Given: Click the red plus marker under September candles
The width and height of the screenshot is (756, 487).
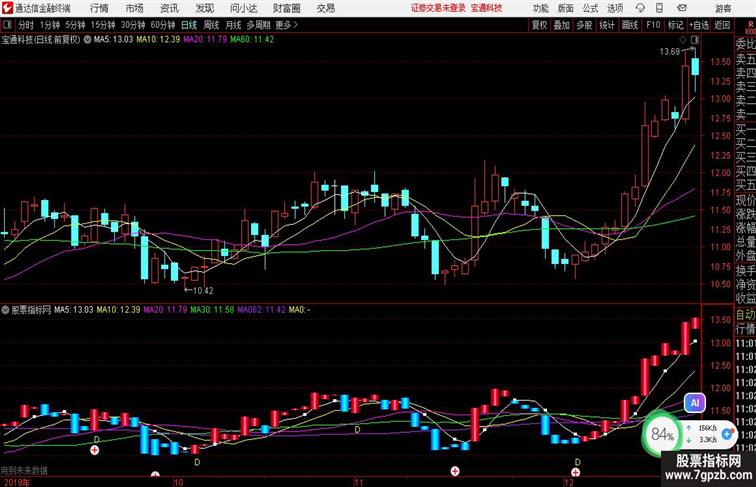Looking at the screenshot, I should (94, 450).
